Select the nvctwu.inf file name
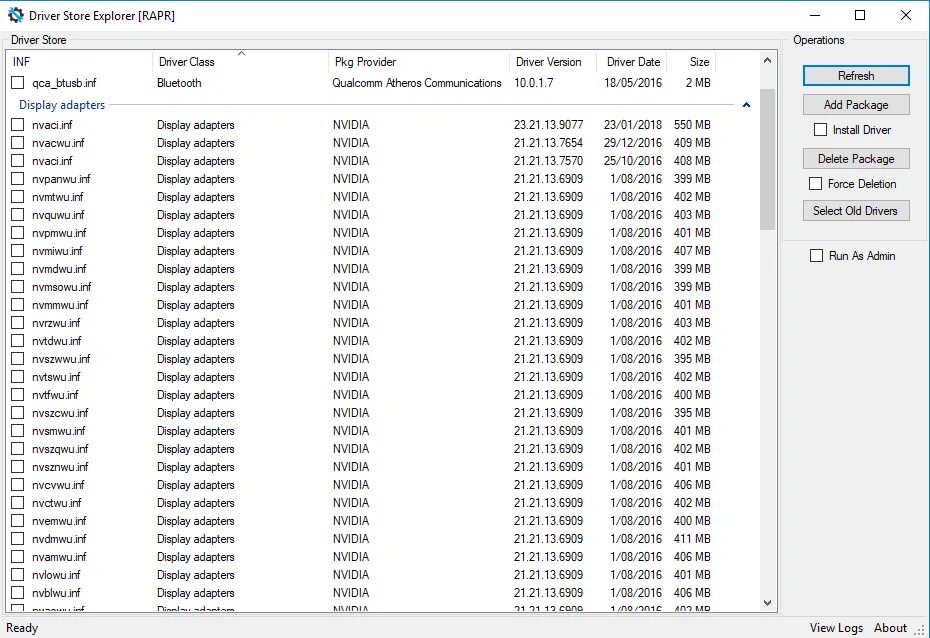Screen dimensions: 930x638 pyautogui.click(x=57, y=503)
